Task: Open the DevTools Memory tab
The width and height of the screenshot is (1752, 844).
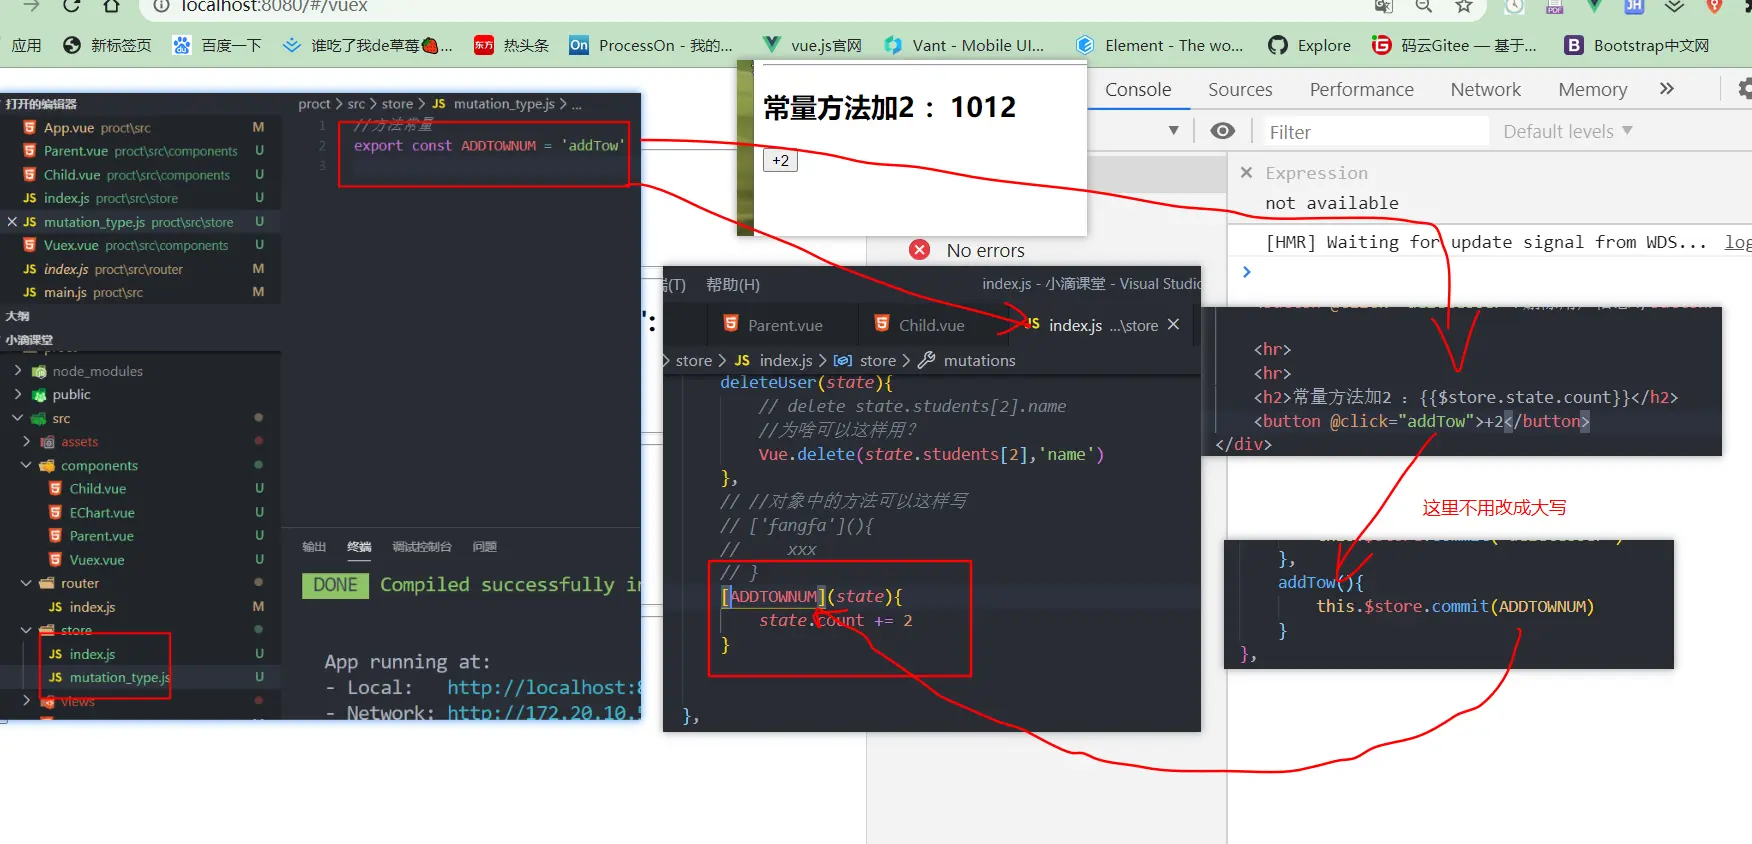Action: [1592, 89]
